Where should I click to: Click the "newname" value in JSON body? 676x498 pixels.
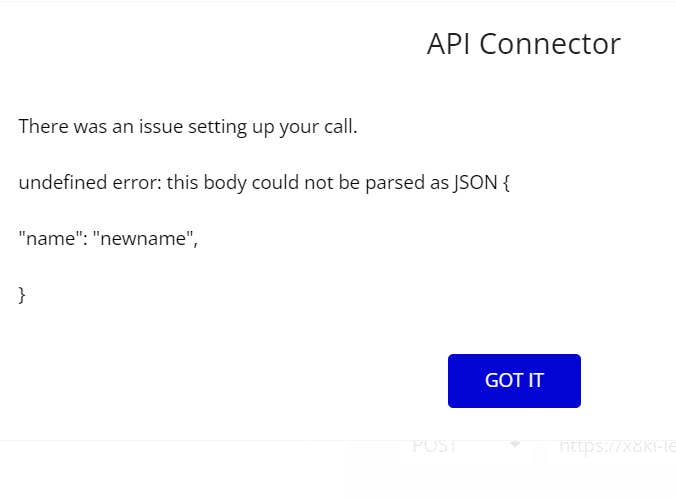point(142,238)
